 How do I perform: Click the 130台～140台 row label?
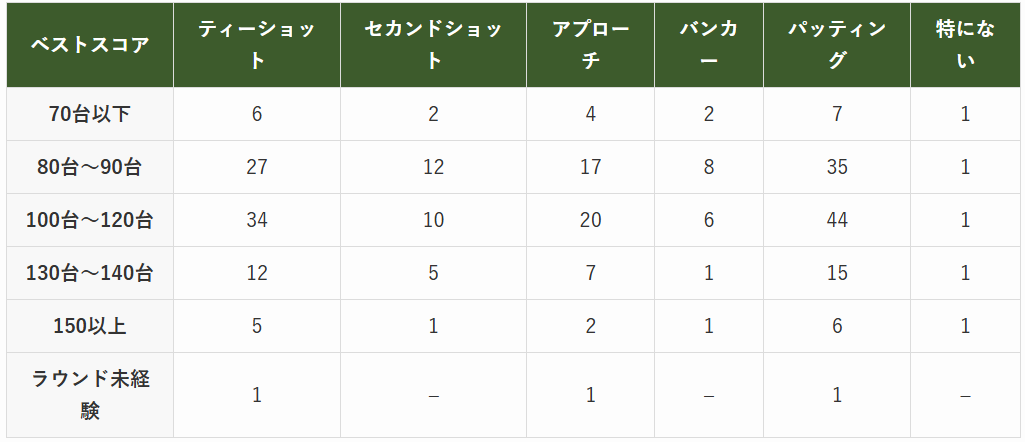click(x=90, y=273)
